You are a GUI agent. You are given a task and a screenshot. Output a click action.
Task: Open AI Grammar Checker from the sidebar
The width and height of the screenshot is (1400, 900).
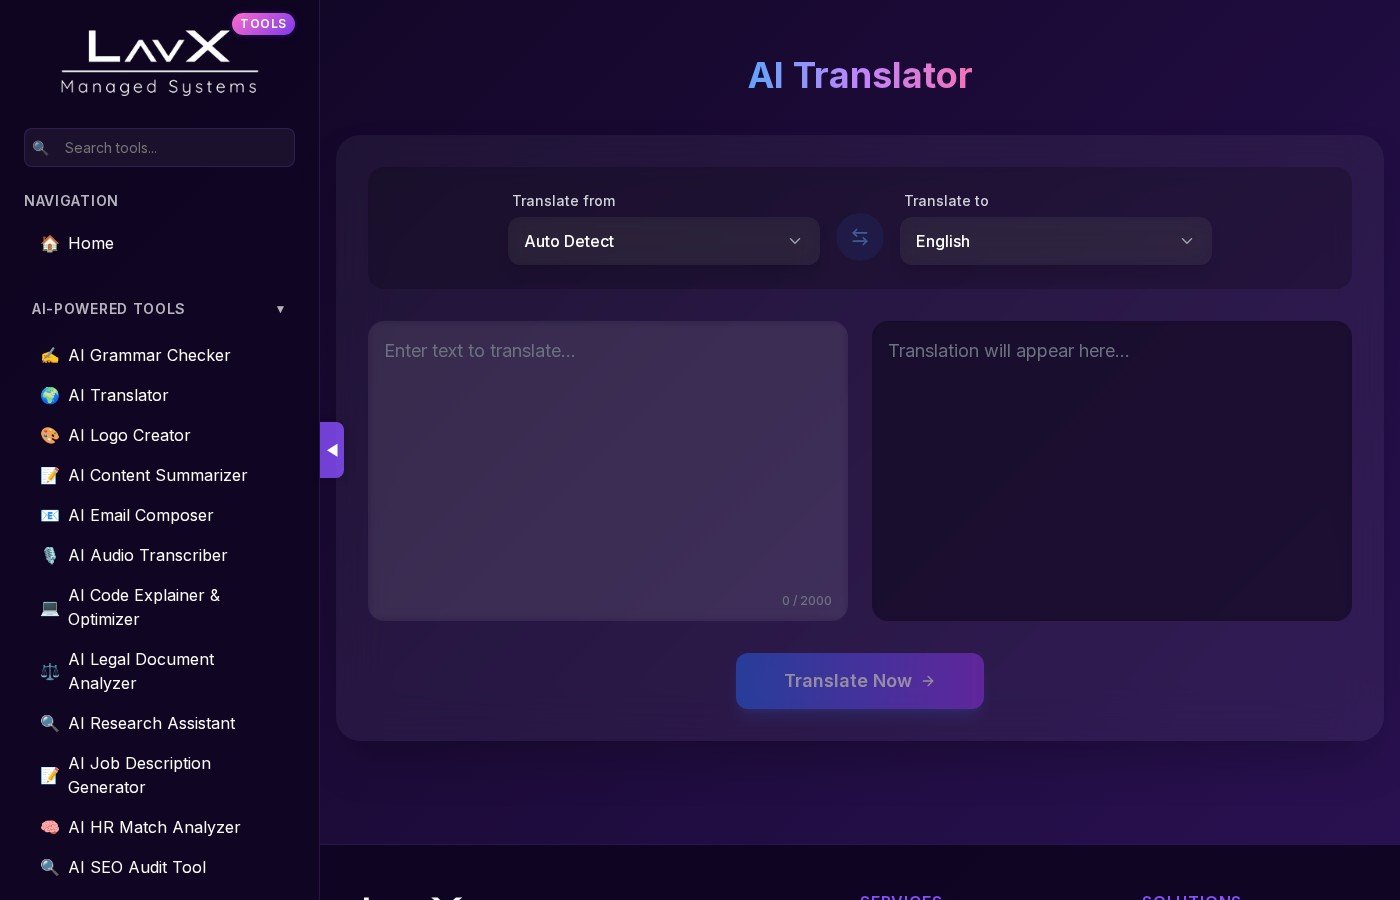click(149, 356)
